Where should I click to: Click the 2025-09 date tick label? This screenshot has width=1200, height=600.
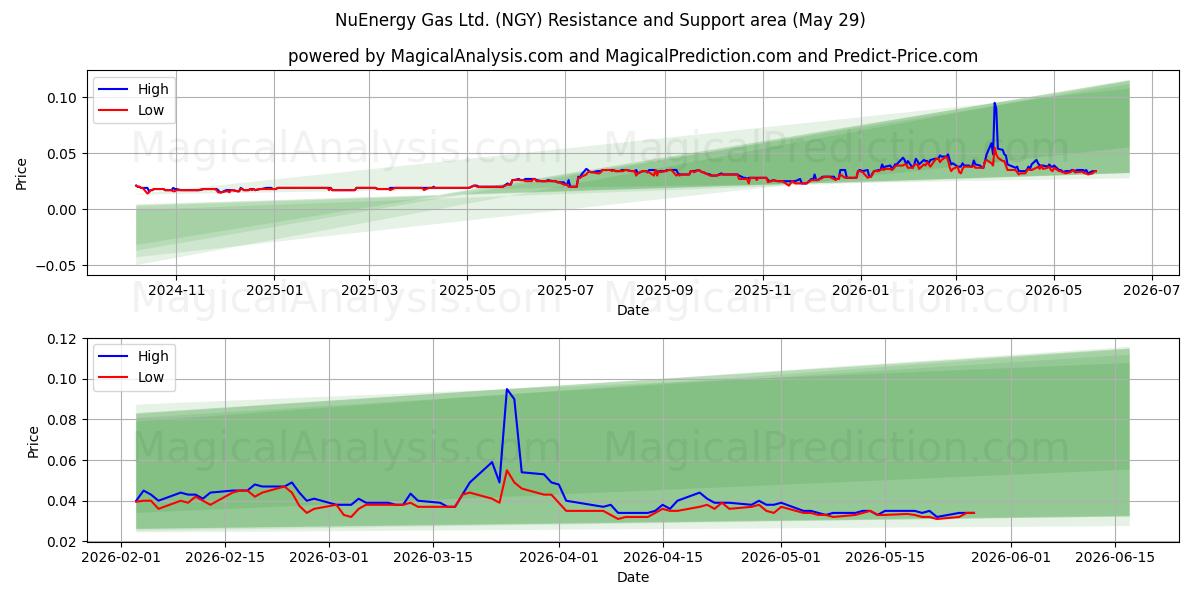pyautogui.click(x=665, y=290)
